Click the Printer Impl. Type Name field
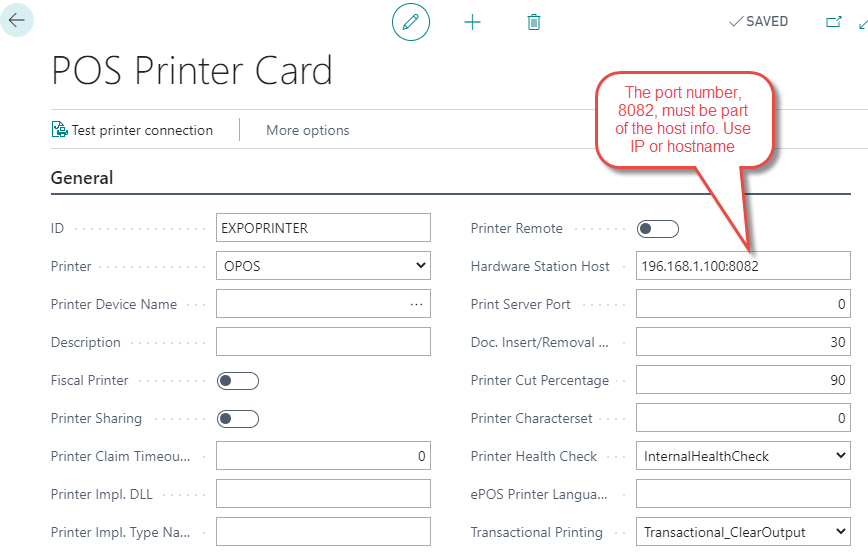The width and height of the screenshot is (868, 555). pos(323,532)
